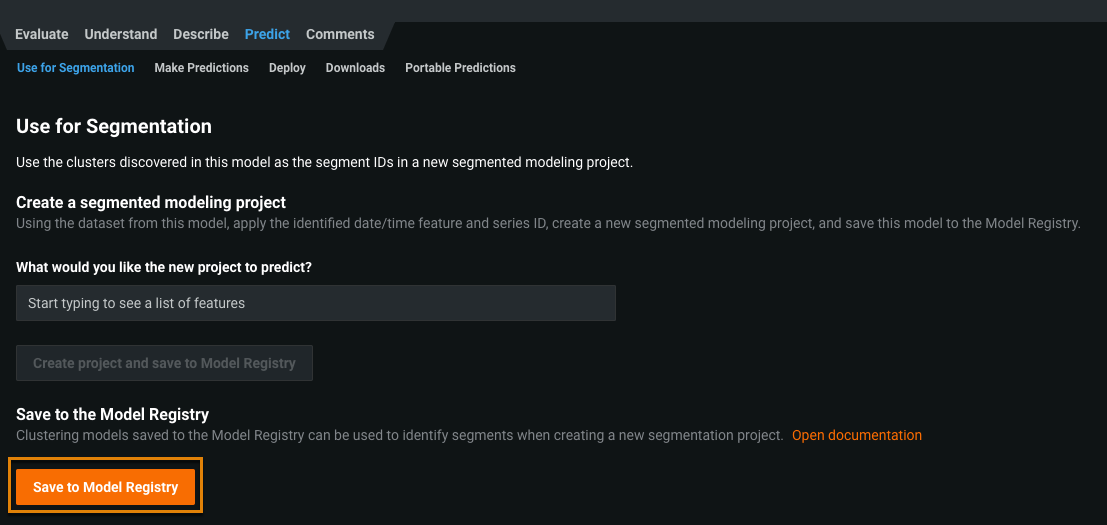
Task: Open the Make Predictions sub-tab
Action: pos(201,68)
